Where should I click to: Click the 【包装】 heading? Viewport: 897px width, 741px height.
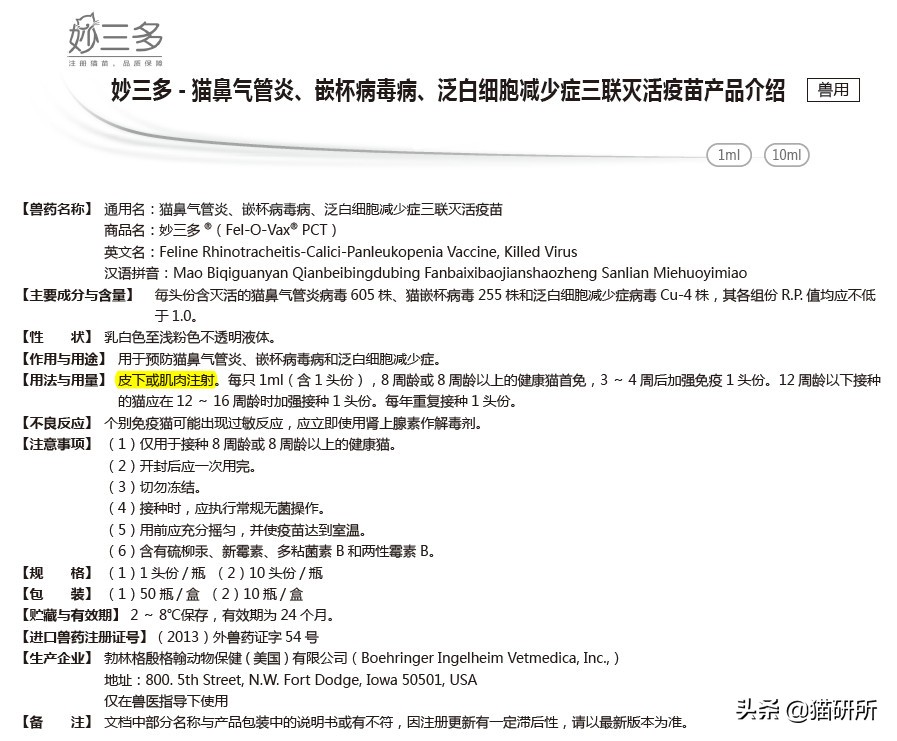click(56, 595)
